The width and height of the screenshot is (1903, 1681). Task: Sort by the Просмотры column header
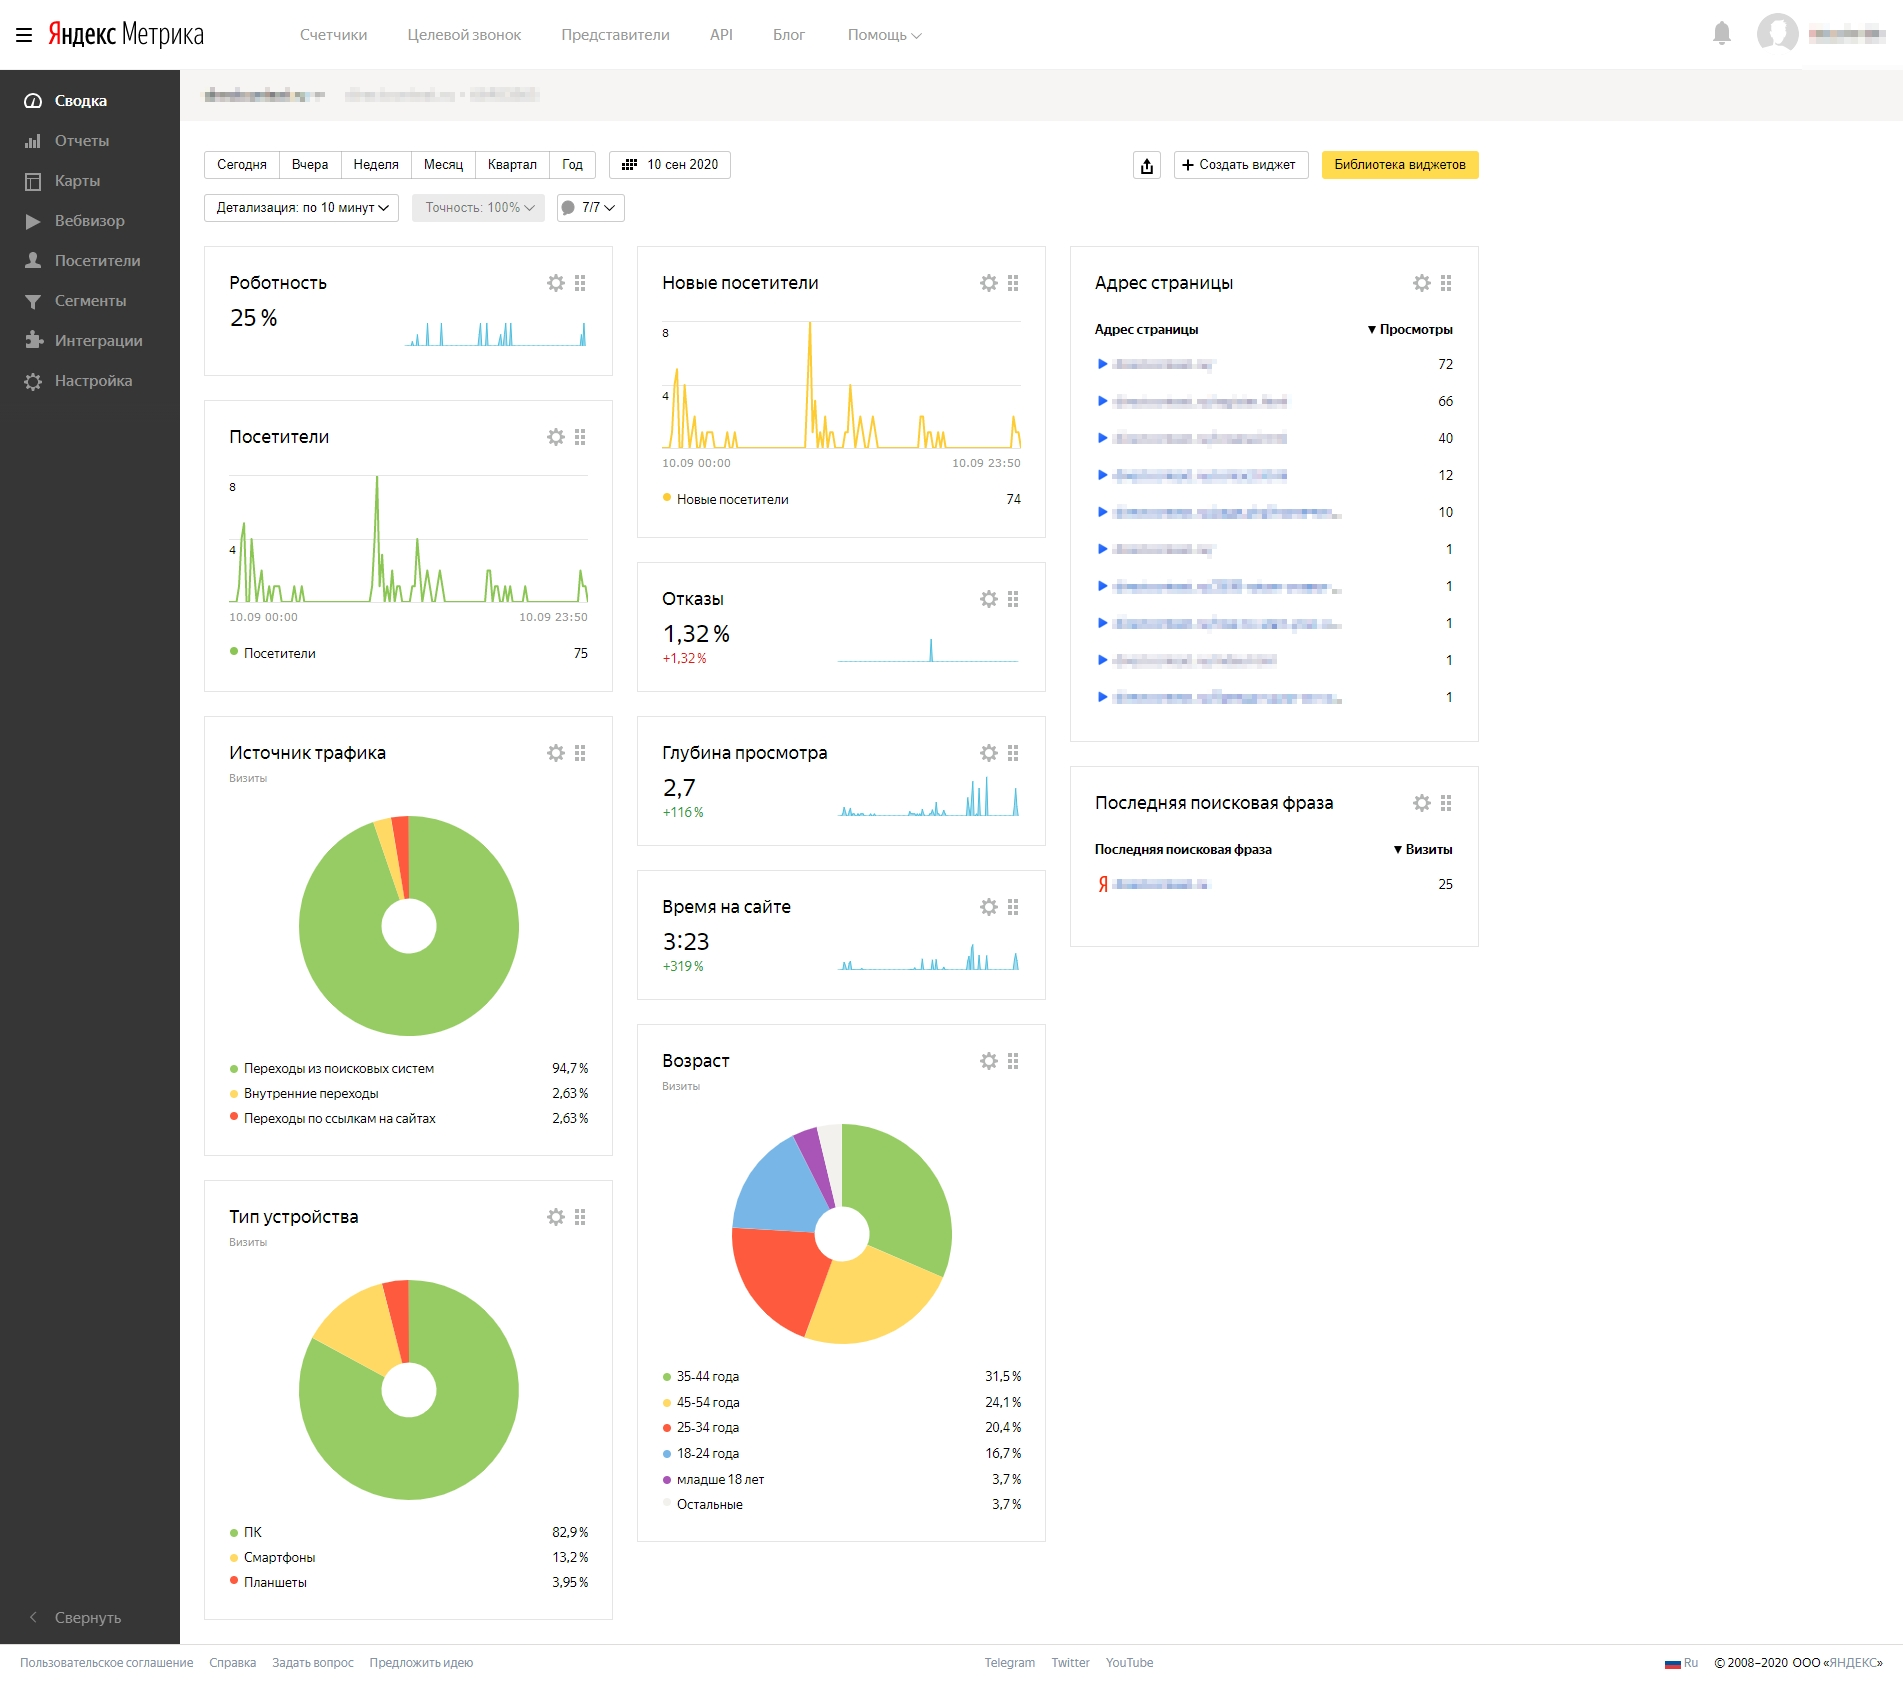[1414, 329]
